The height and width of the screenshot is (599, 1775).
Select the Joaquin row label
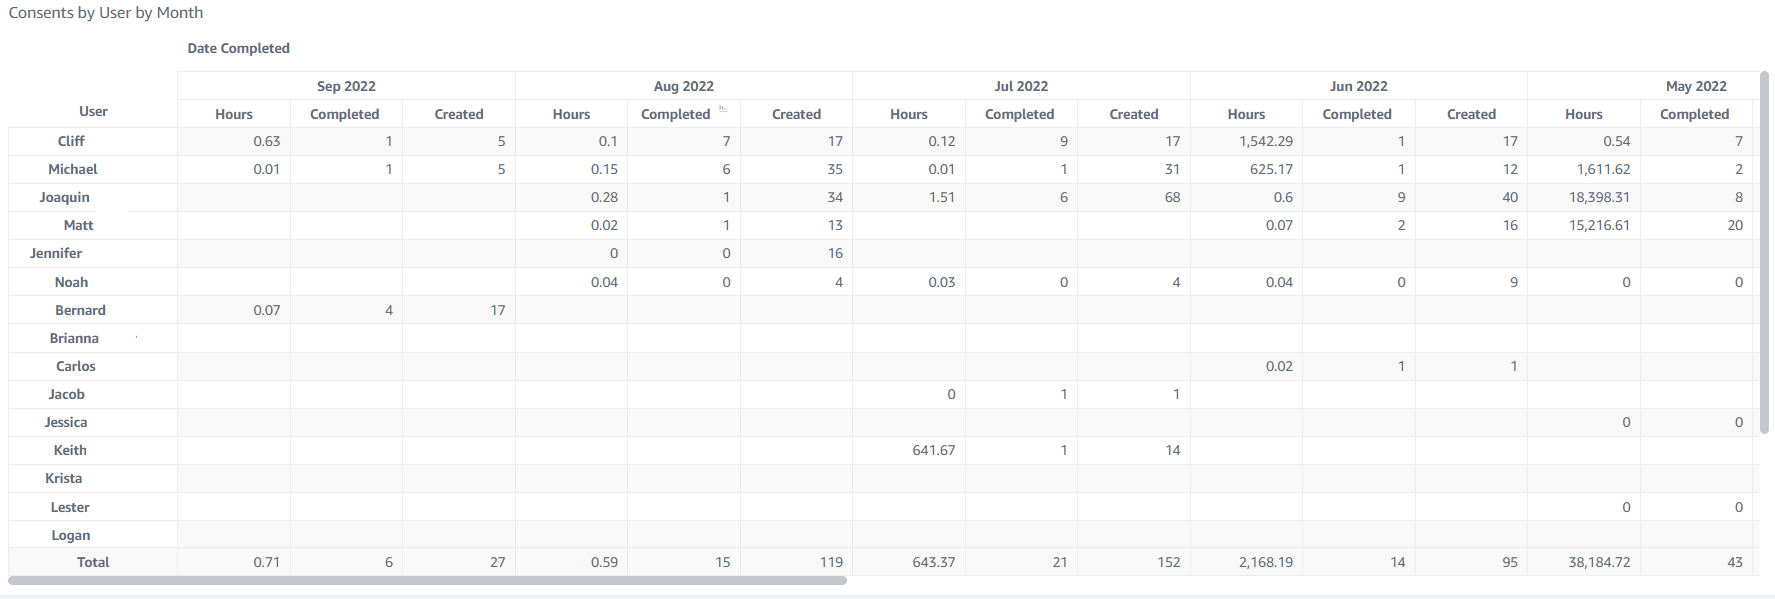pyautogui.click(x=65, y=197)
